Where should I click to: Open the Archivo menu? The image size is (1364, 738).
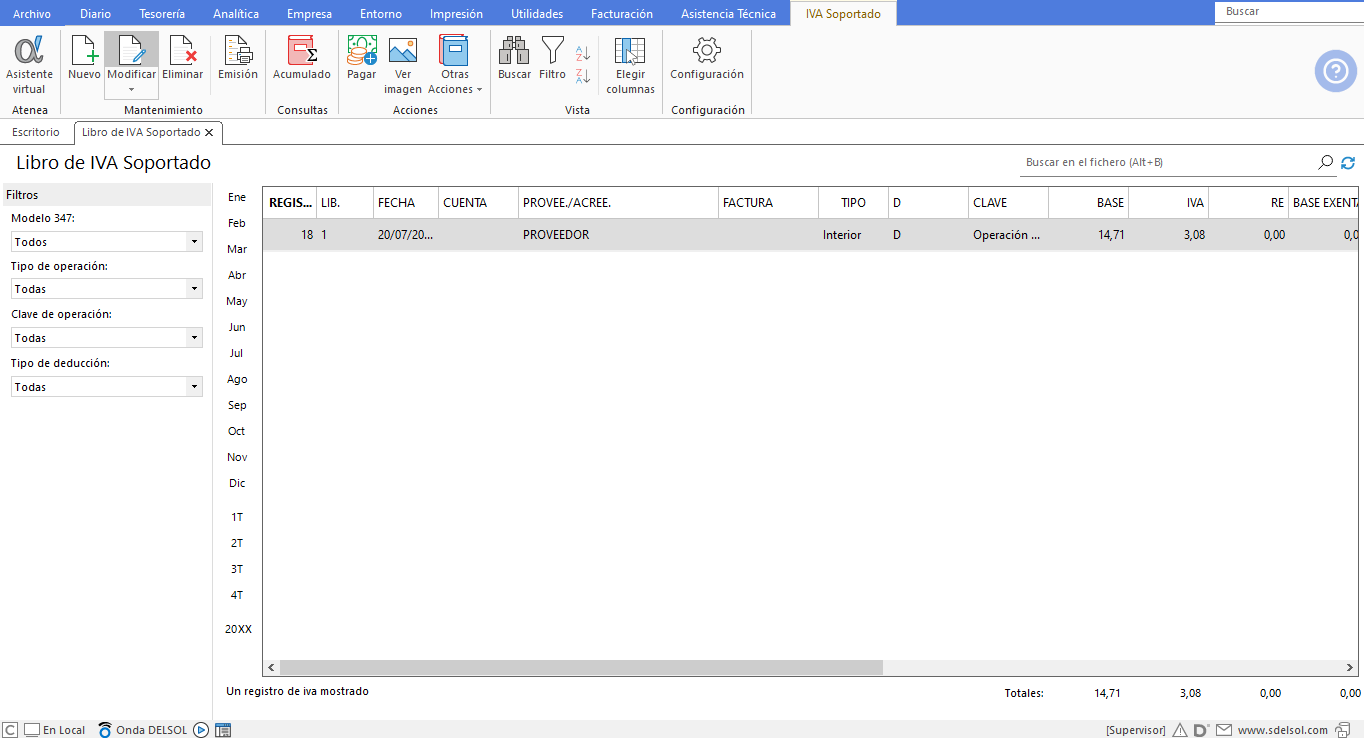32,14
